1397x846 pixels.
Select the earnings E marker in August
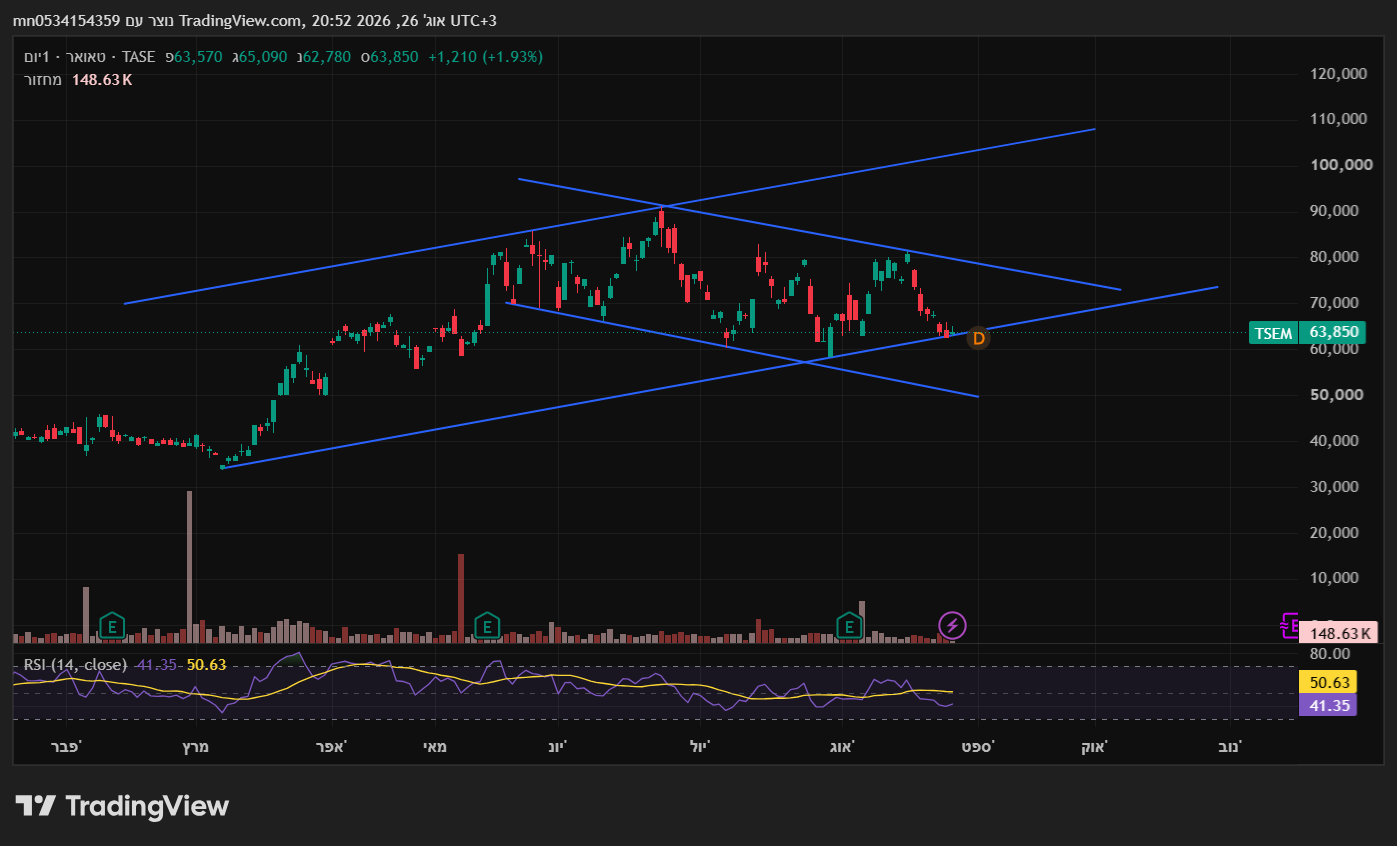(x=850, y=627)
